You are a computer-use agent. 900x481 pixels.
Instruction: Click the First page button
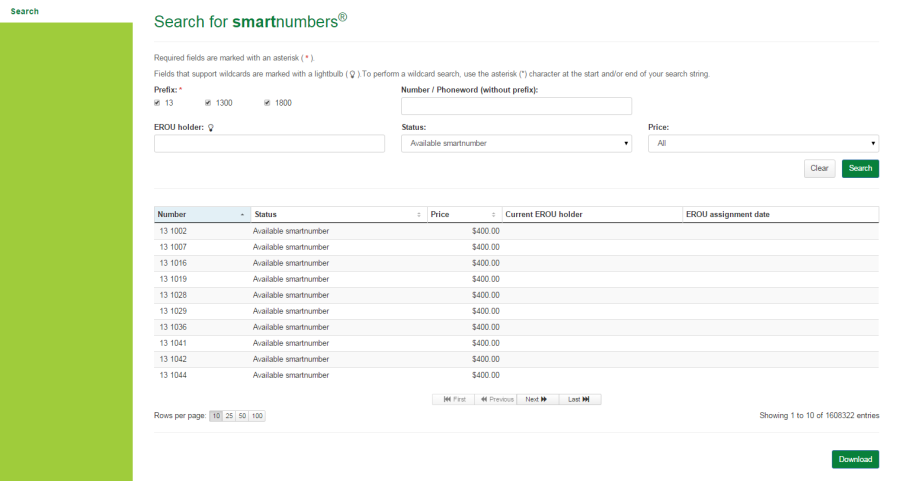click(453, 399)
